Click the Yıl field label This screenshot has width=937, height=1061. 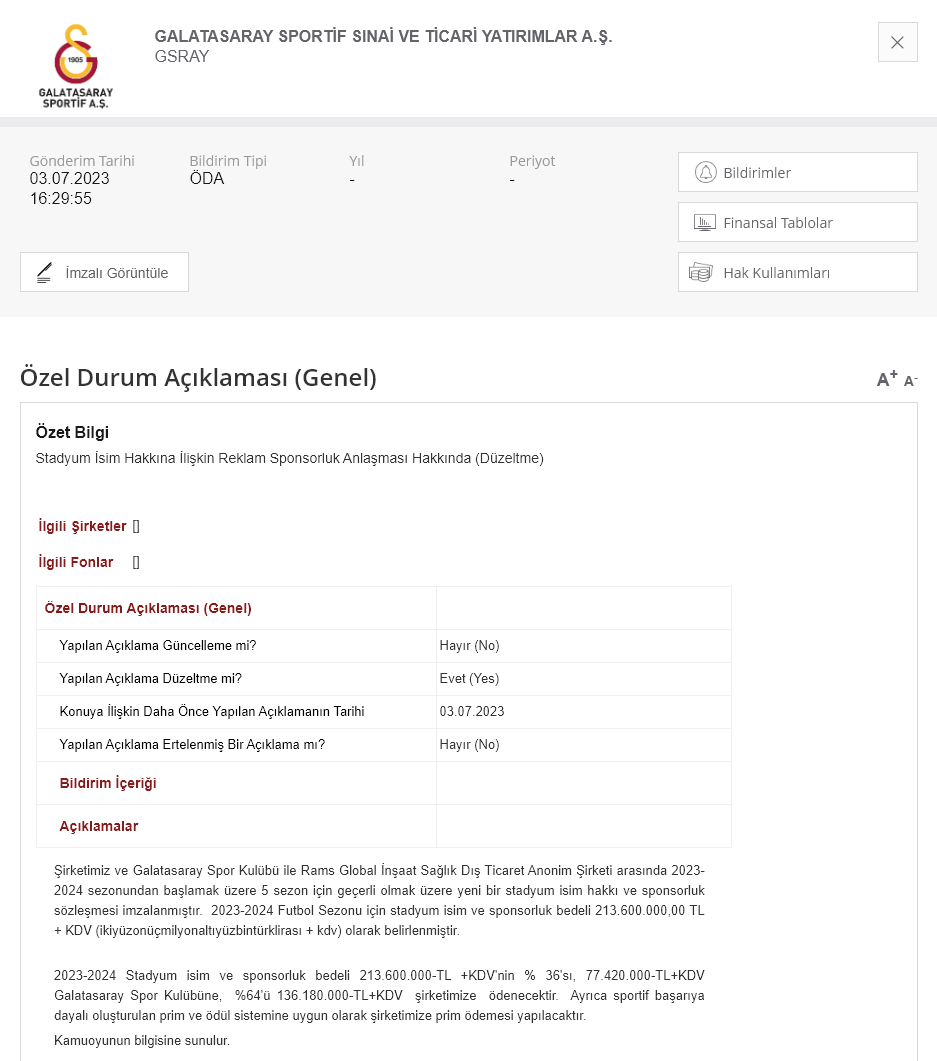click(357, 161)
